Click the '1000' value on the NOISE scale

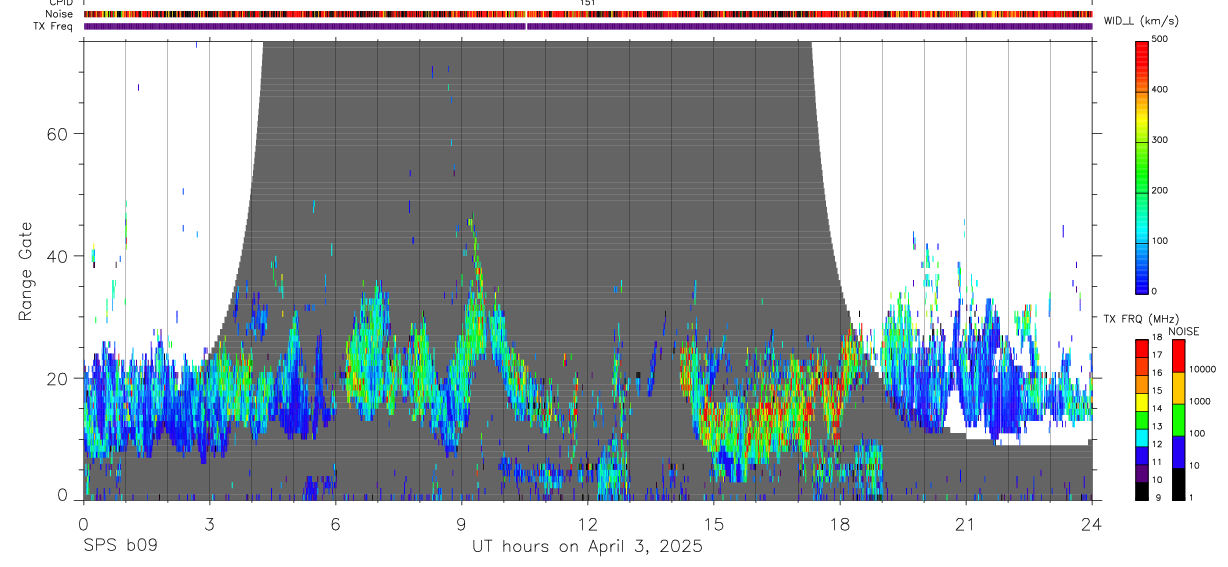click(1198, 402)
